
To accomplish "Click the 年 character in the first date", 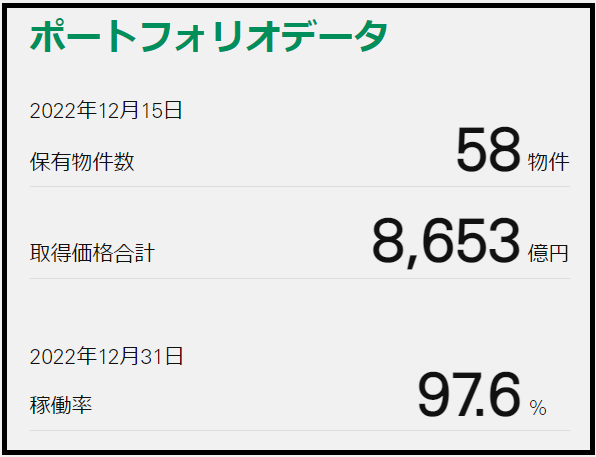I will (87, 111).
